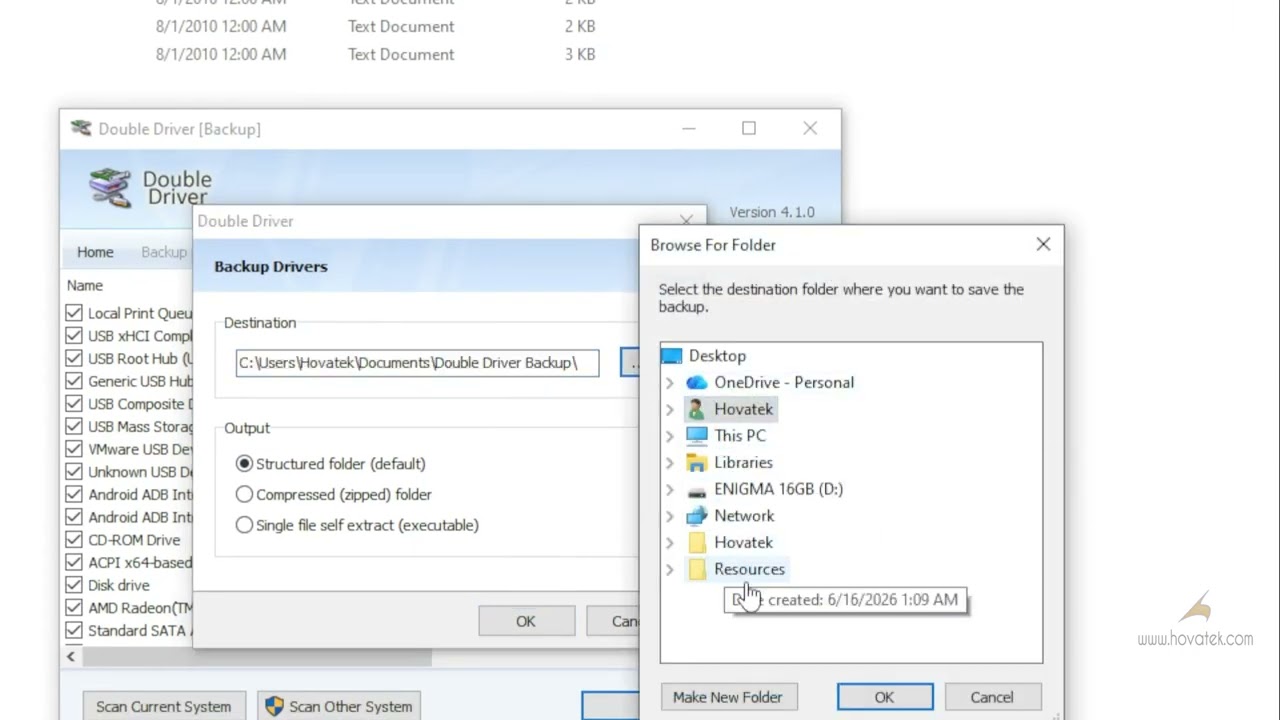Image resolution: width=1280 pixels, height=720 pixels.
Task: Click OK in Browse For Folder dialog
Action: 885,697
